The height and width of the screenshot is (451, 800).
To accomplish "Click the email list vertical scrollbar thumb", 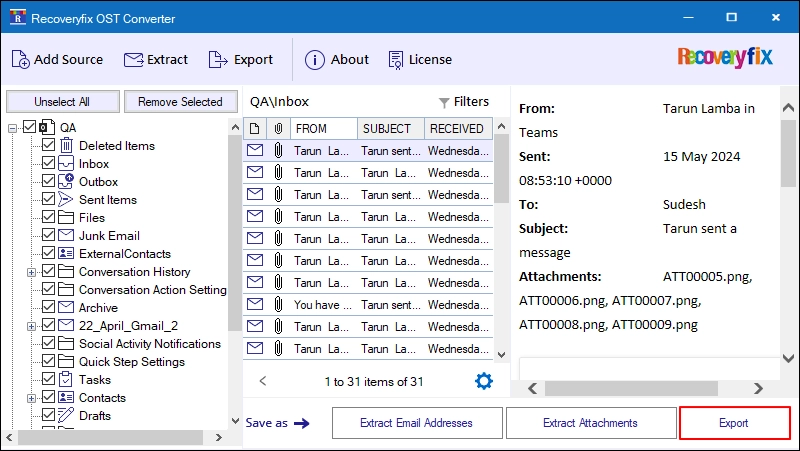I will [502, 169].
